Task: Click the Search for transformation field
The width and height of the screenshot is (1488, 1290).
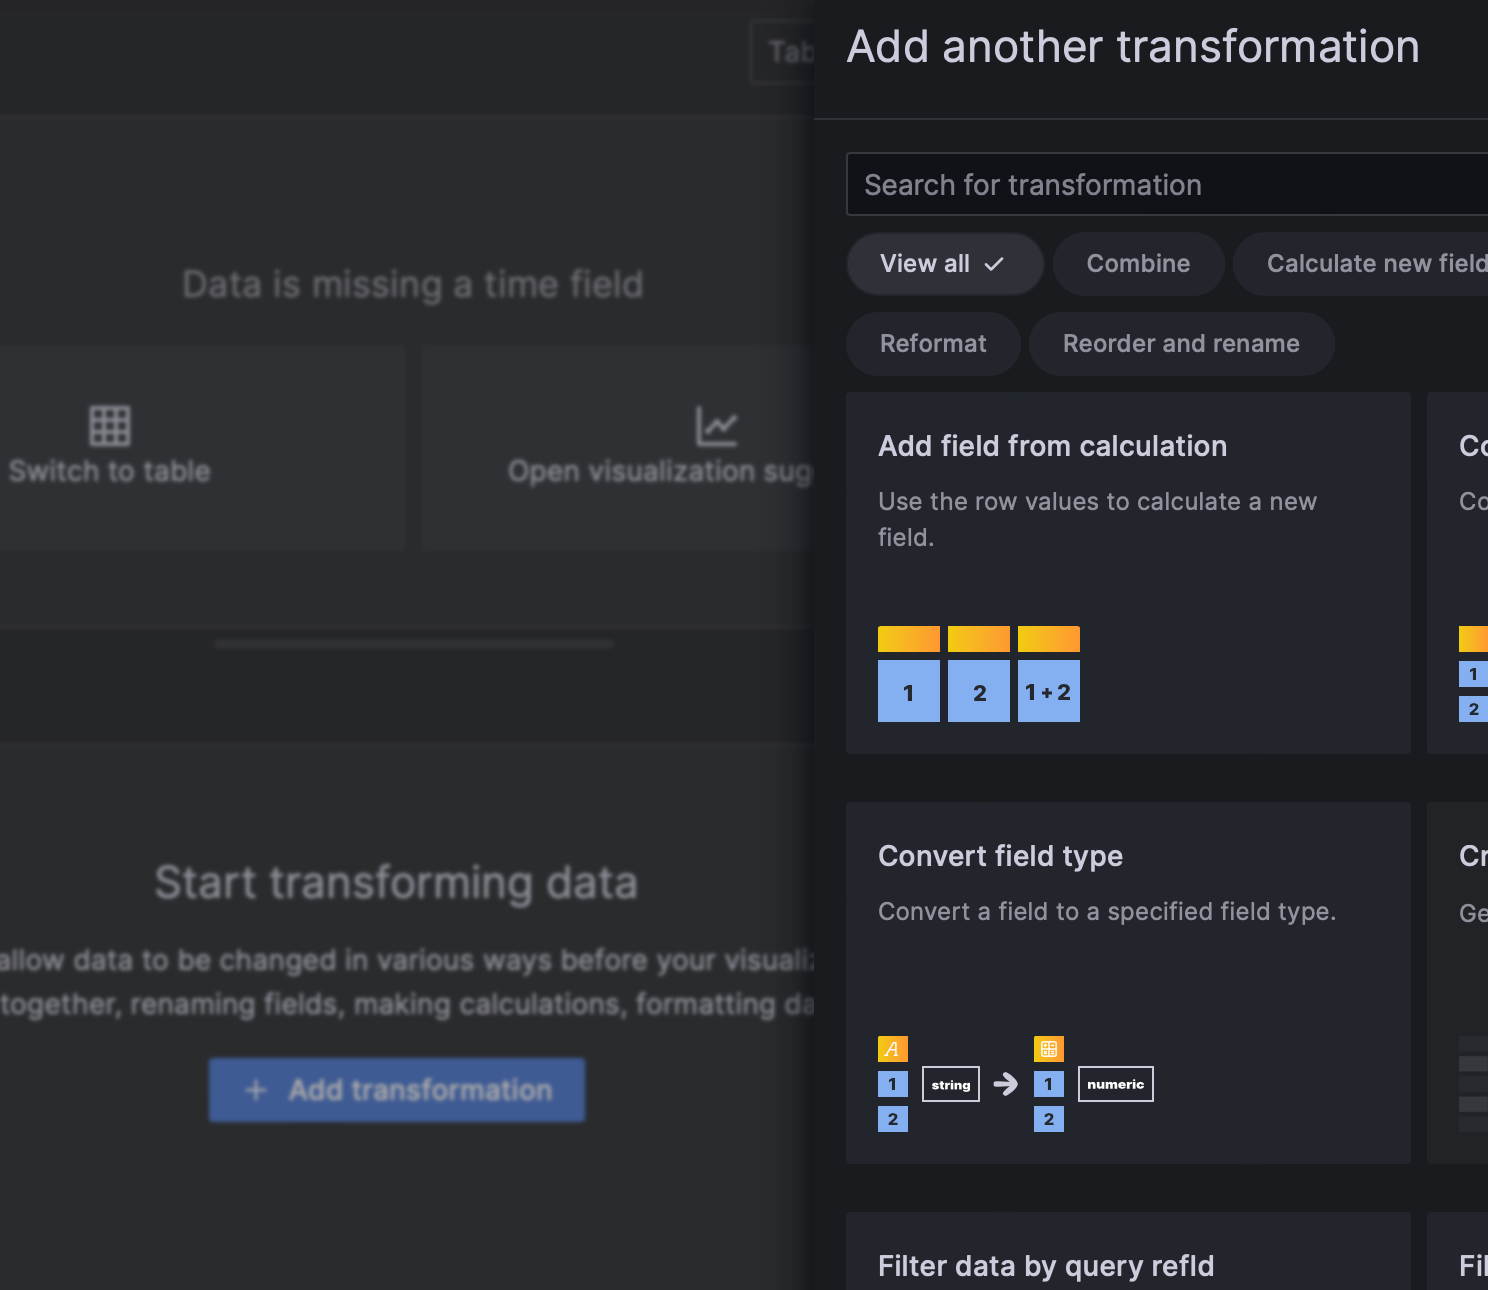Action: [x=1167, y=184]
